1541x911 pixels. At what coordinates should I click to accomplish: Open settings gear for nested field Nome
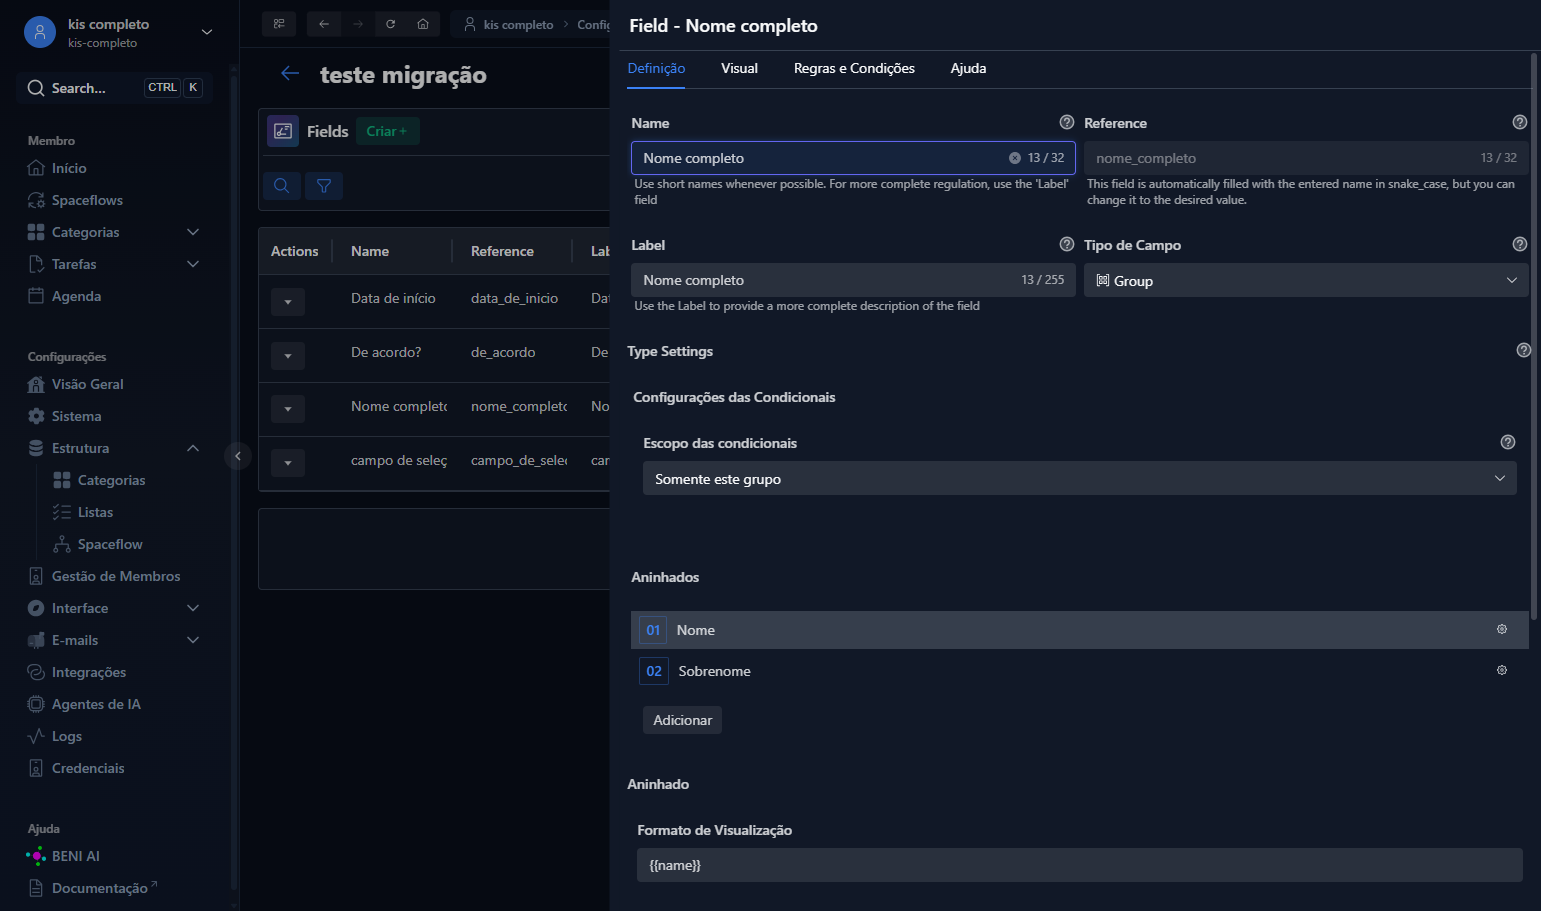point(1502,629)
